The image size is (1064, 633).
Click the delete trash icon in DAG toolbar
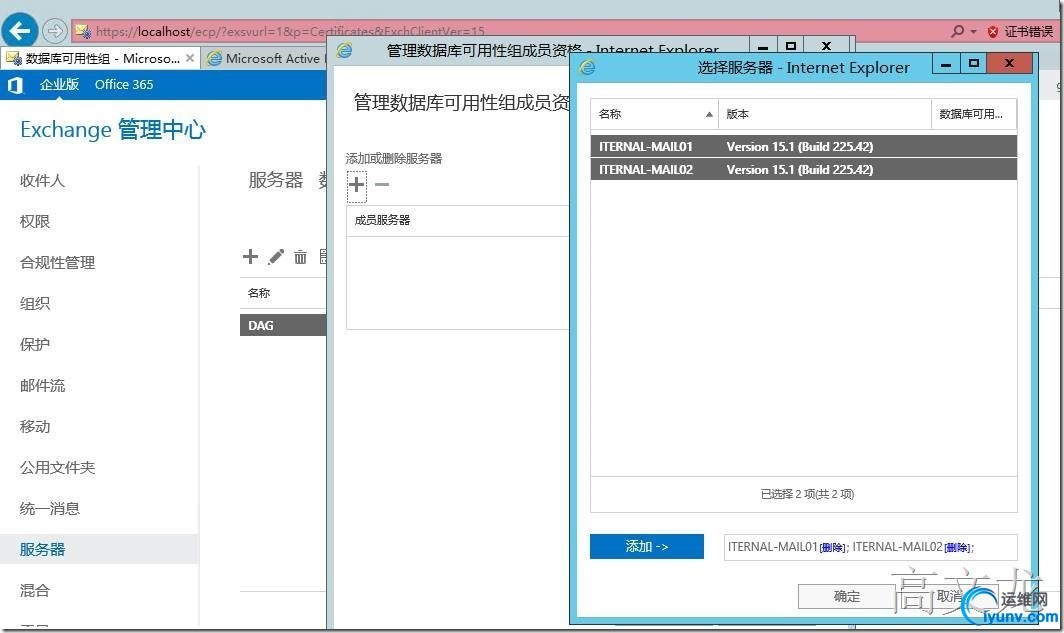[x=300, y=256]
